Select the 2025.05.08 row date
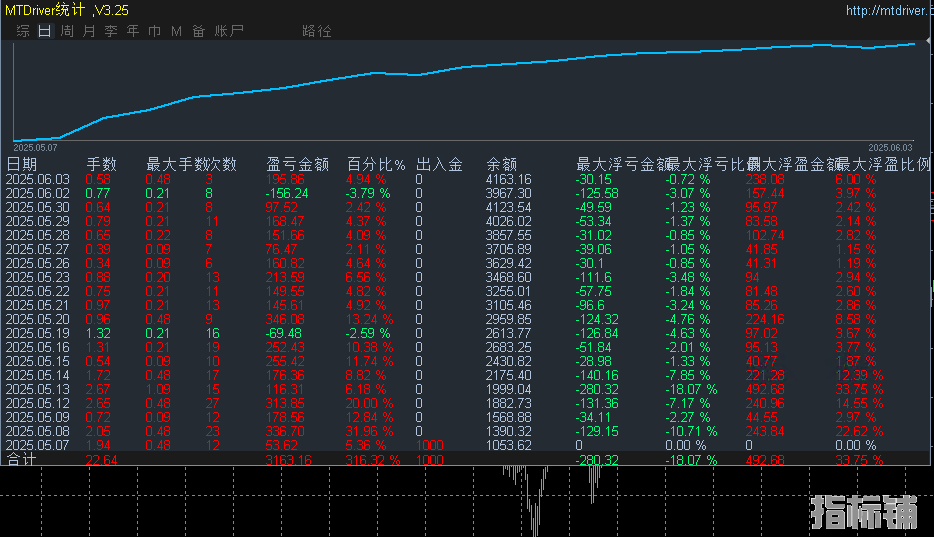Screen dimensions: 934x537 pos(38,431)
